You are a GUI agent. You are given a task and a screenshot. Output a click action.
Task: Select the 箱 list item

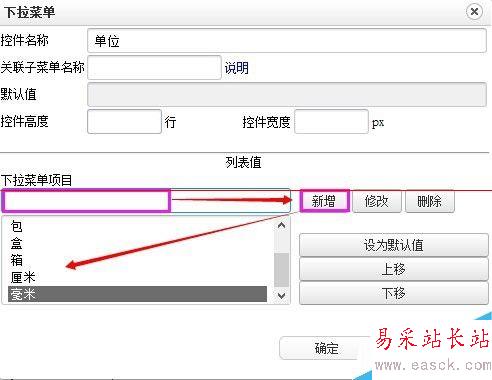[x=137, y=260]
